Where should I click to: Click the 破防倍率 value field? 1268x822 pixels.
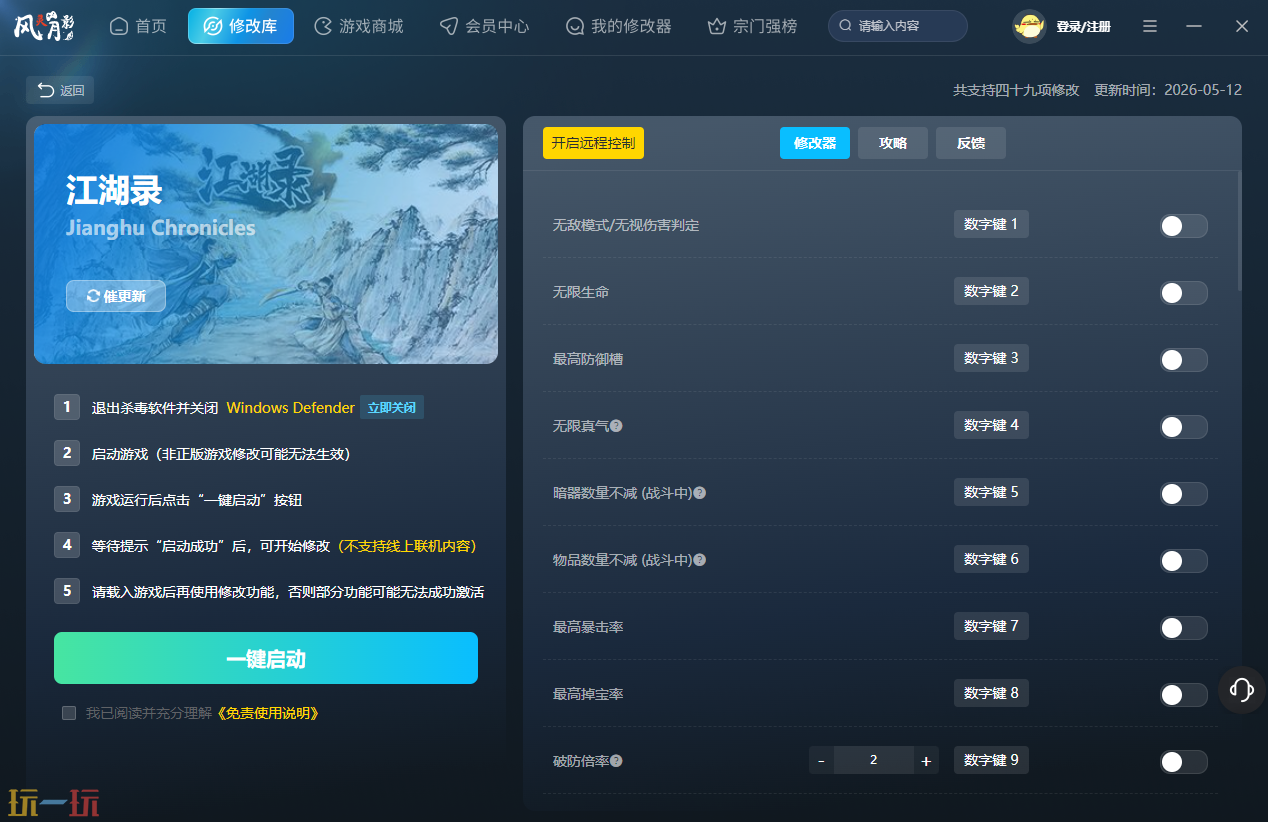tap(873, 761)
